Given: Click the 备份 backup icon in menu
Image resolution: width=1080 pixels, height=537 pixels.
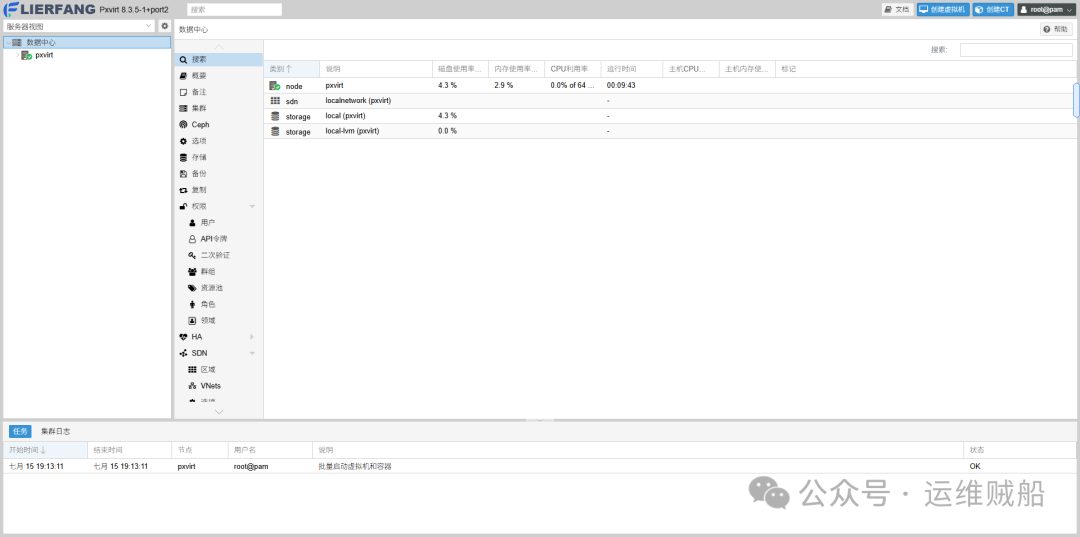Looking at the screenshot, I should click(x=183, y=173).
